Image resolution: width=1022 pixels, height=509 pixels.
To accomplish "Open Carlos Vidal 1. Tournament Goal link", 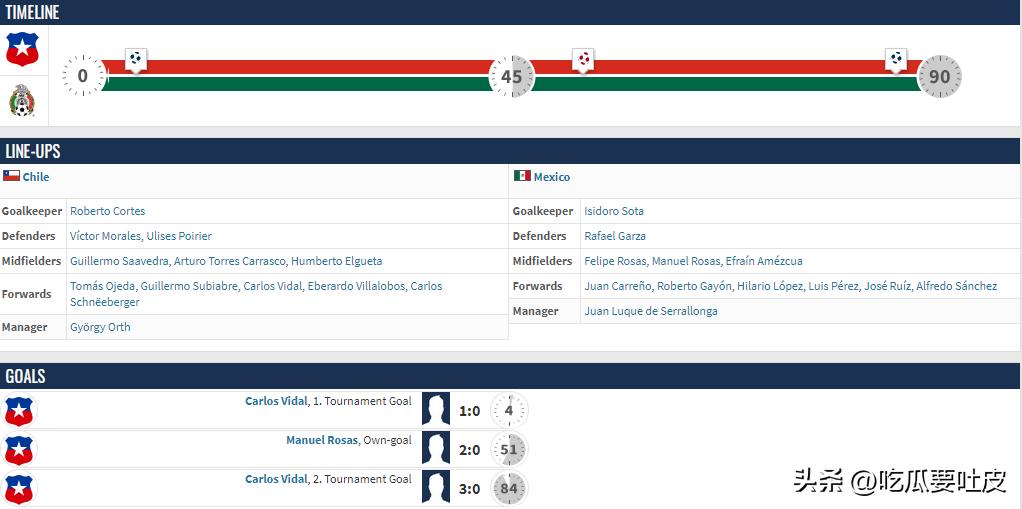I will 276,401.
